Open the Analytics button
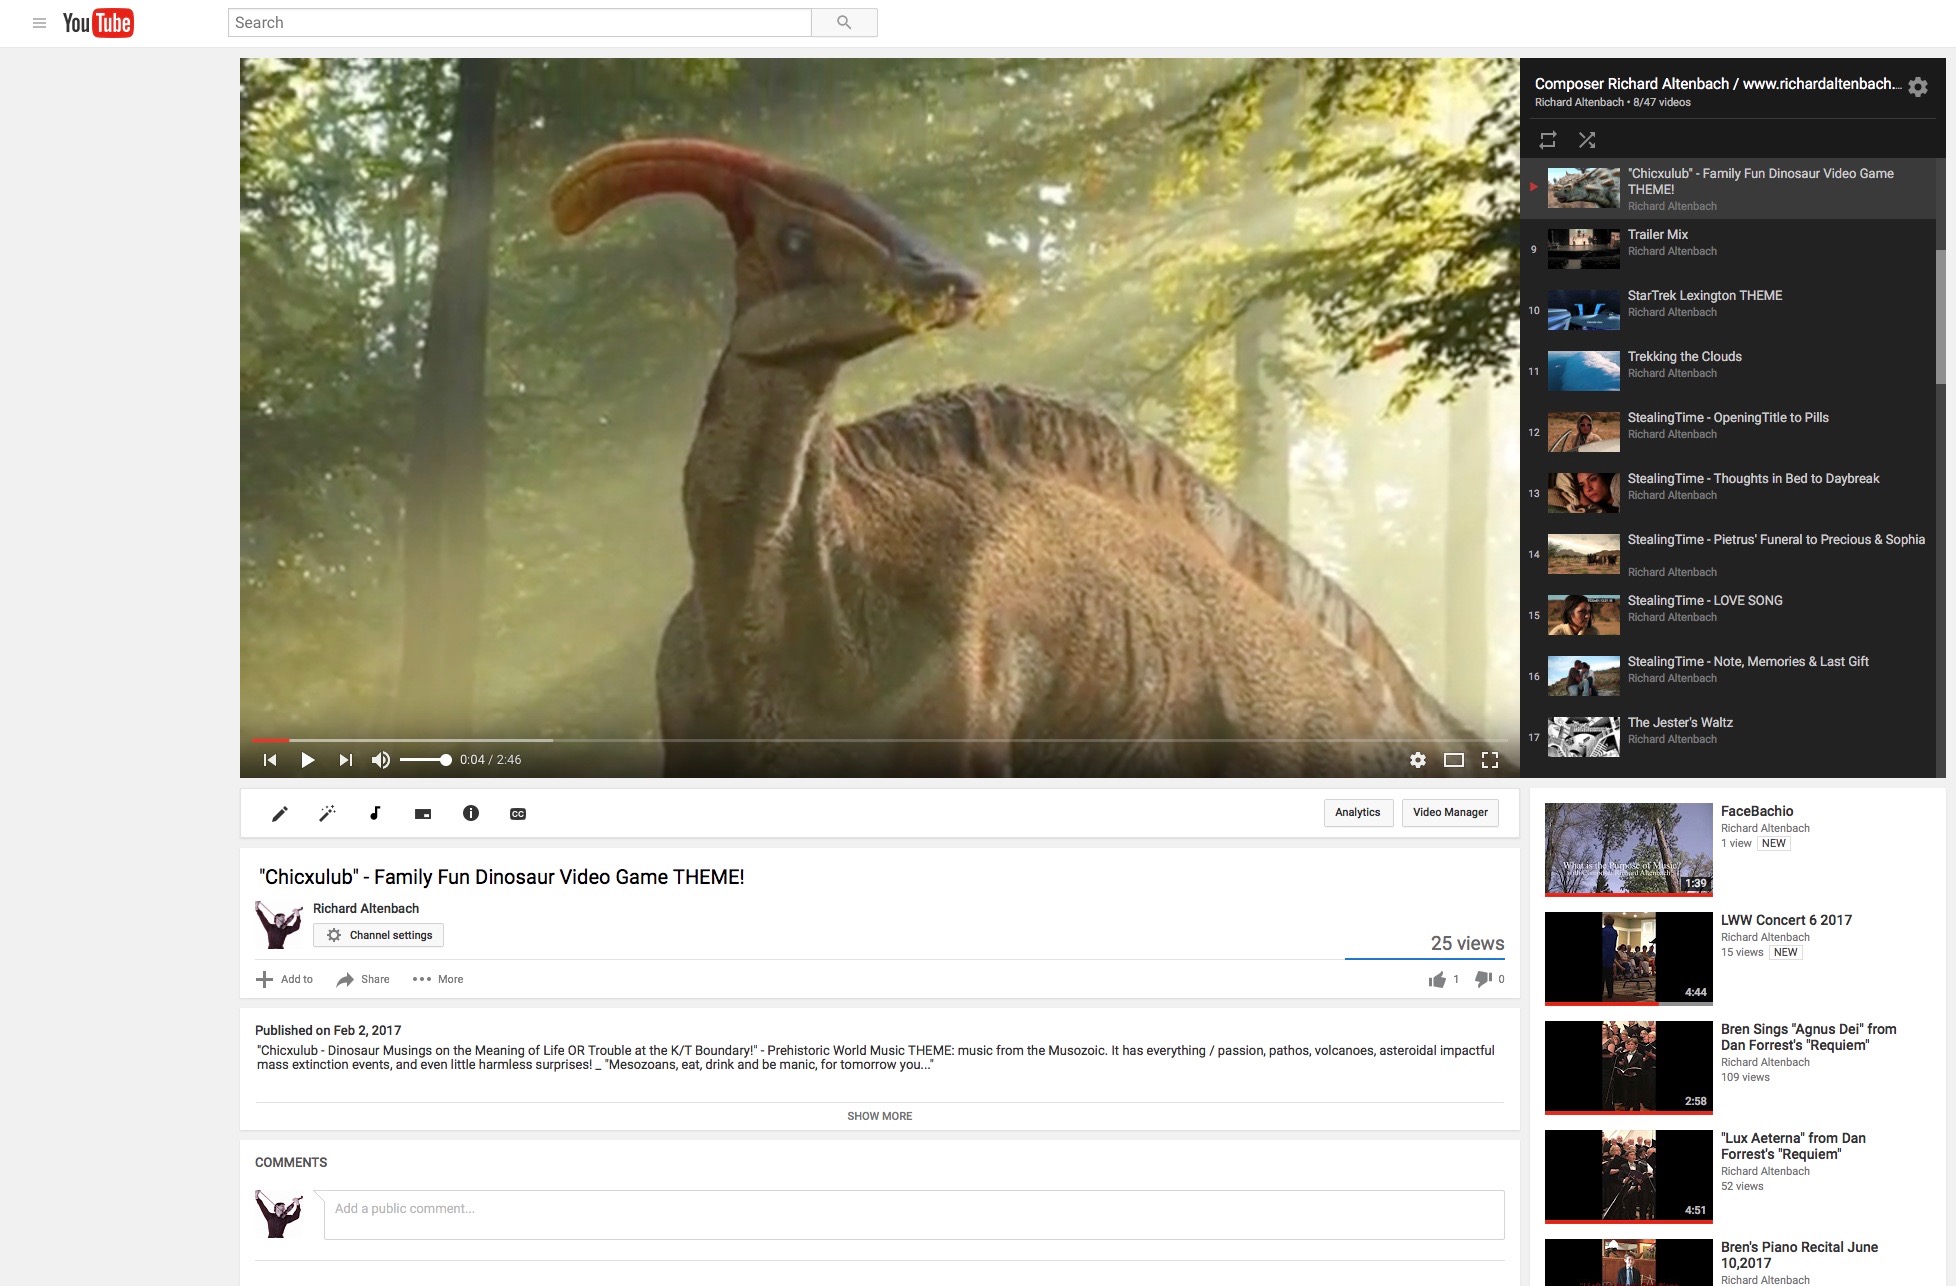Image resolution: width=1956 pixels, height=1286 pixels. pos(1358,813)
